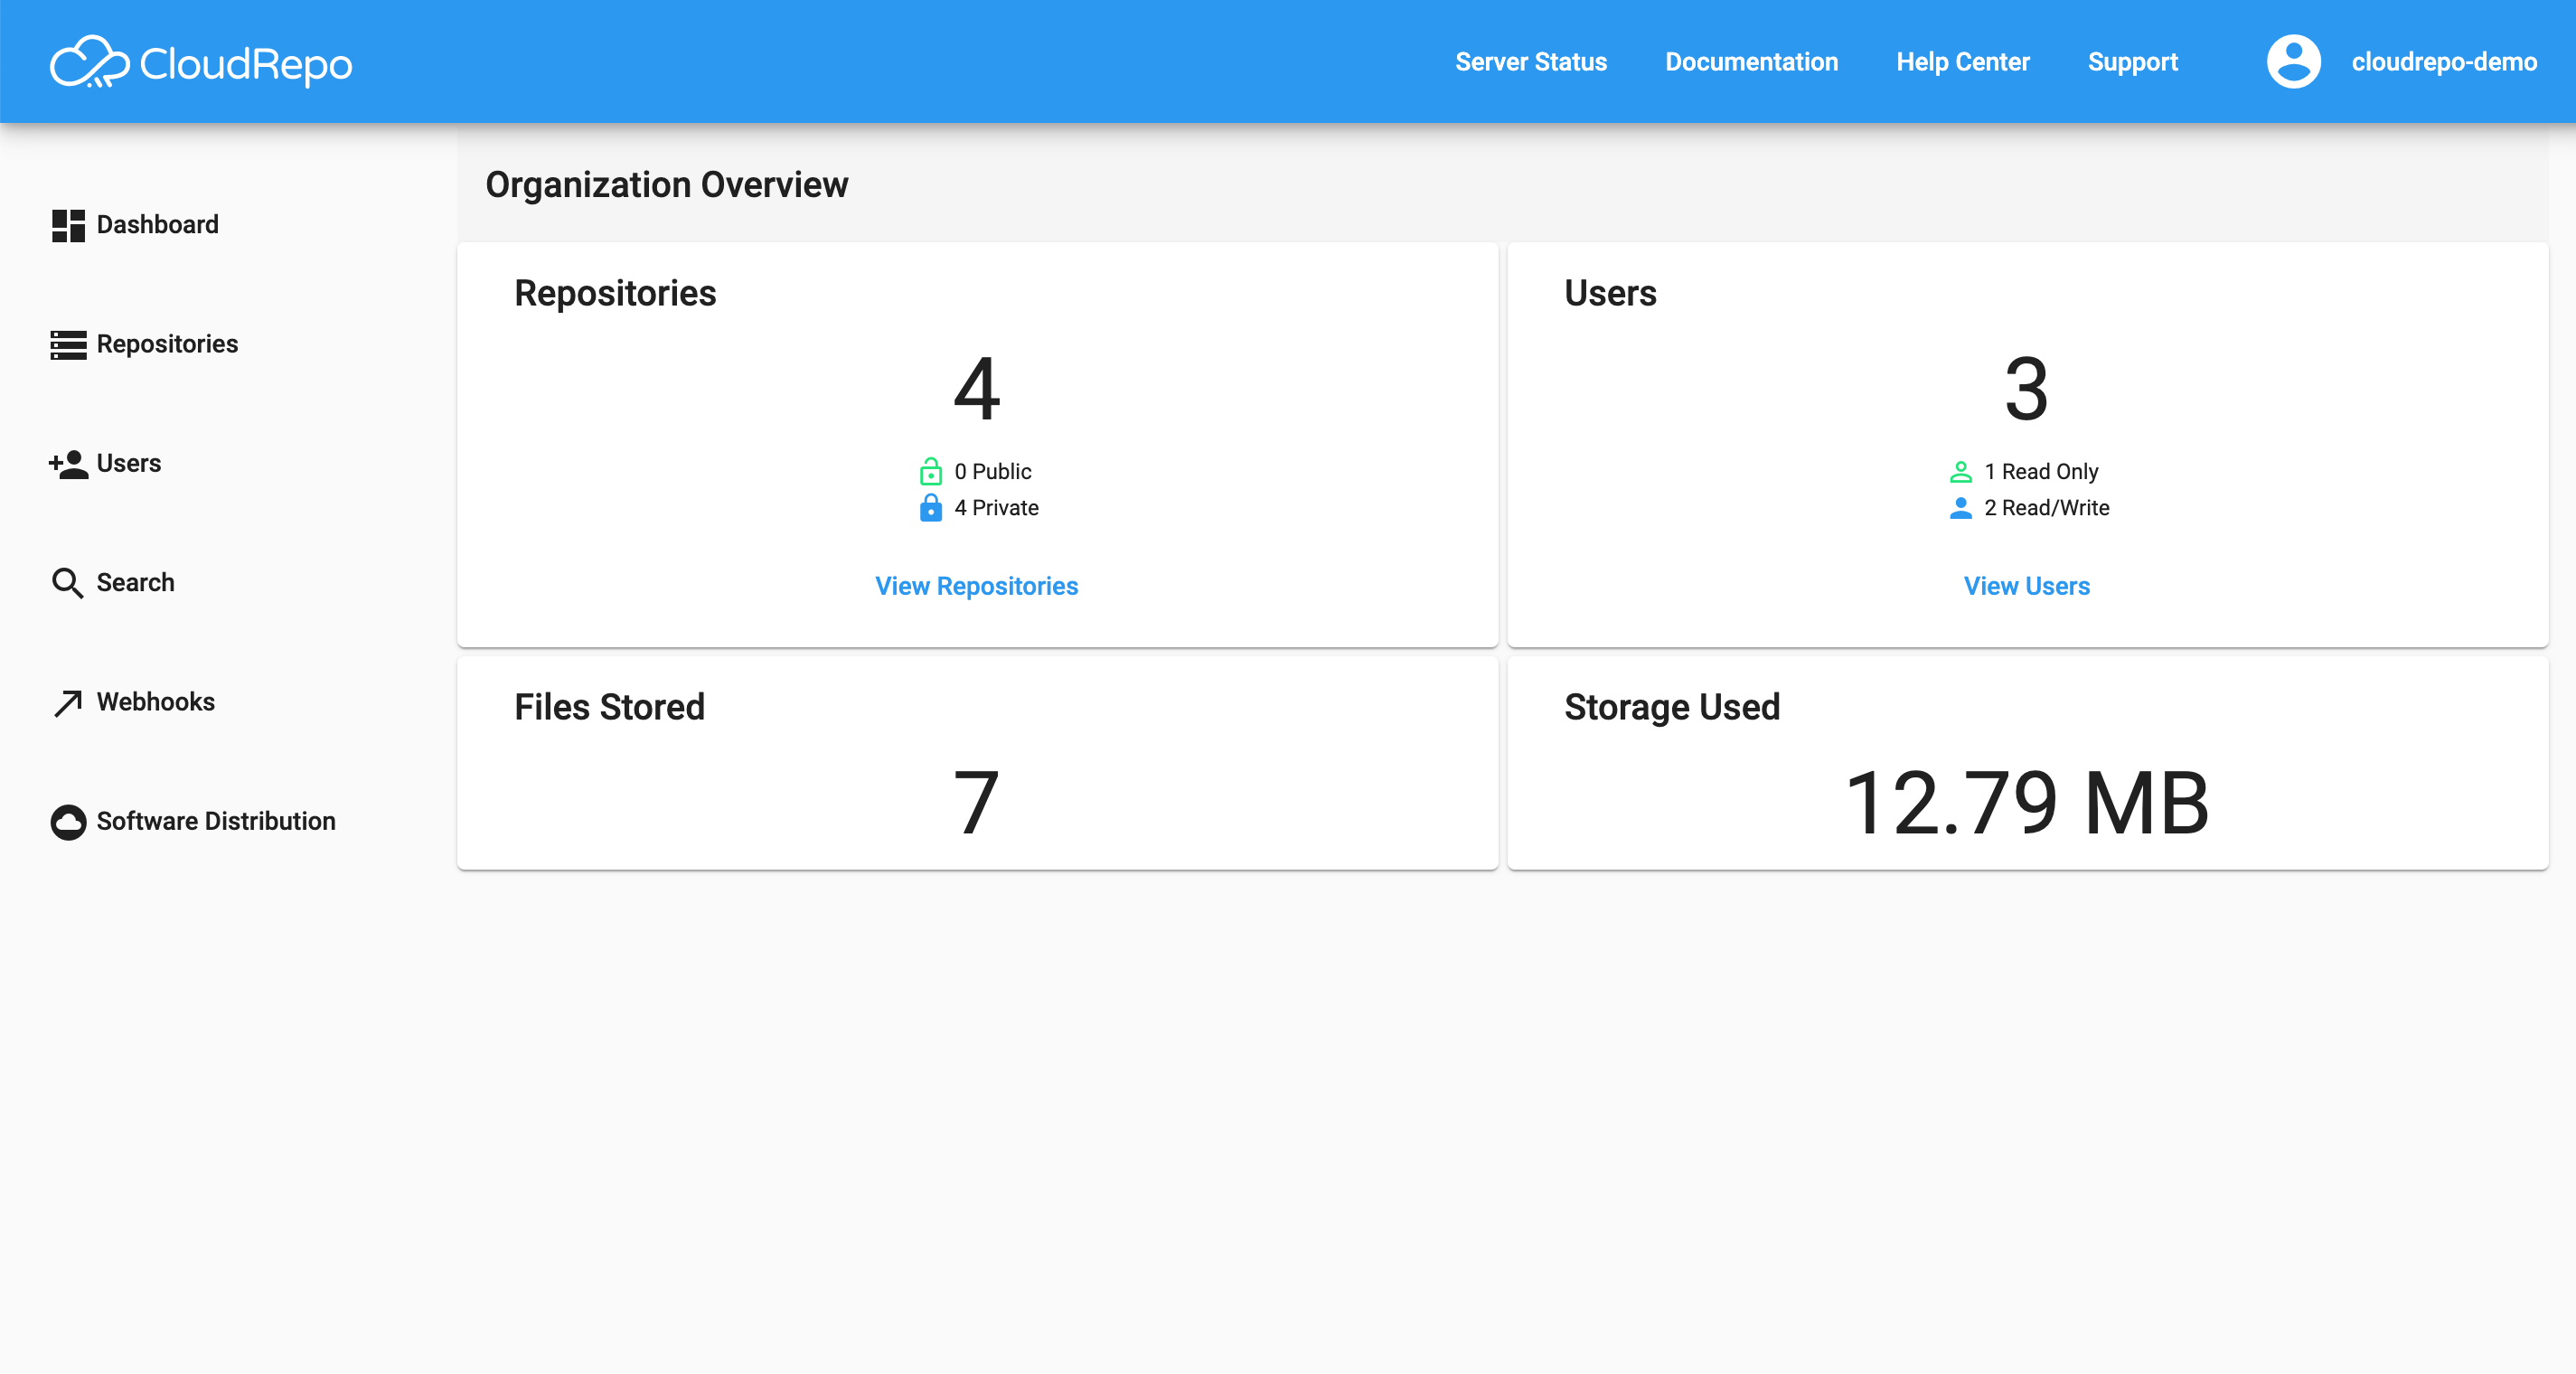2576x1374 pixels.
Task: Click the Storage Used card title
Action: point(1672,707)
